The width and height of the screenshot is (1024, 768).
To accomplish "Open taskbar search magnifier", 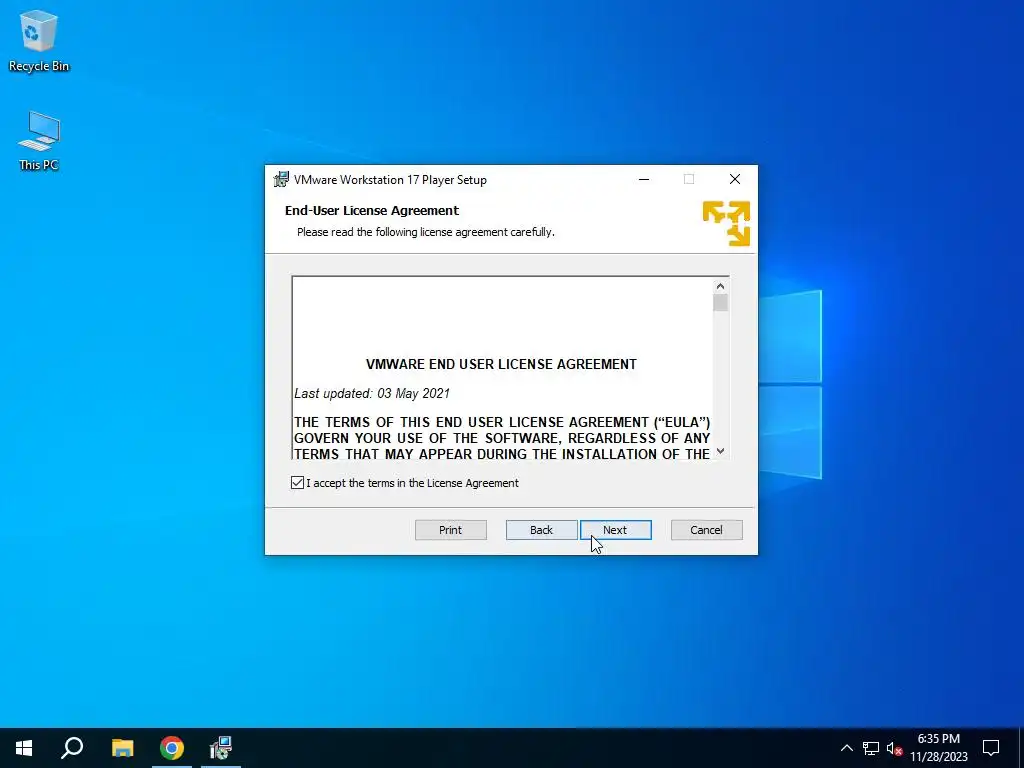I will tap(72, 748).
